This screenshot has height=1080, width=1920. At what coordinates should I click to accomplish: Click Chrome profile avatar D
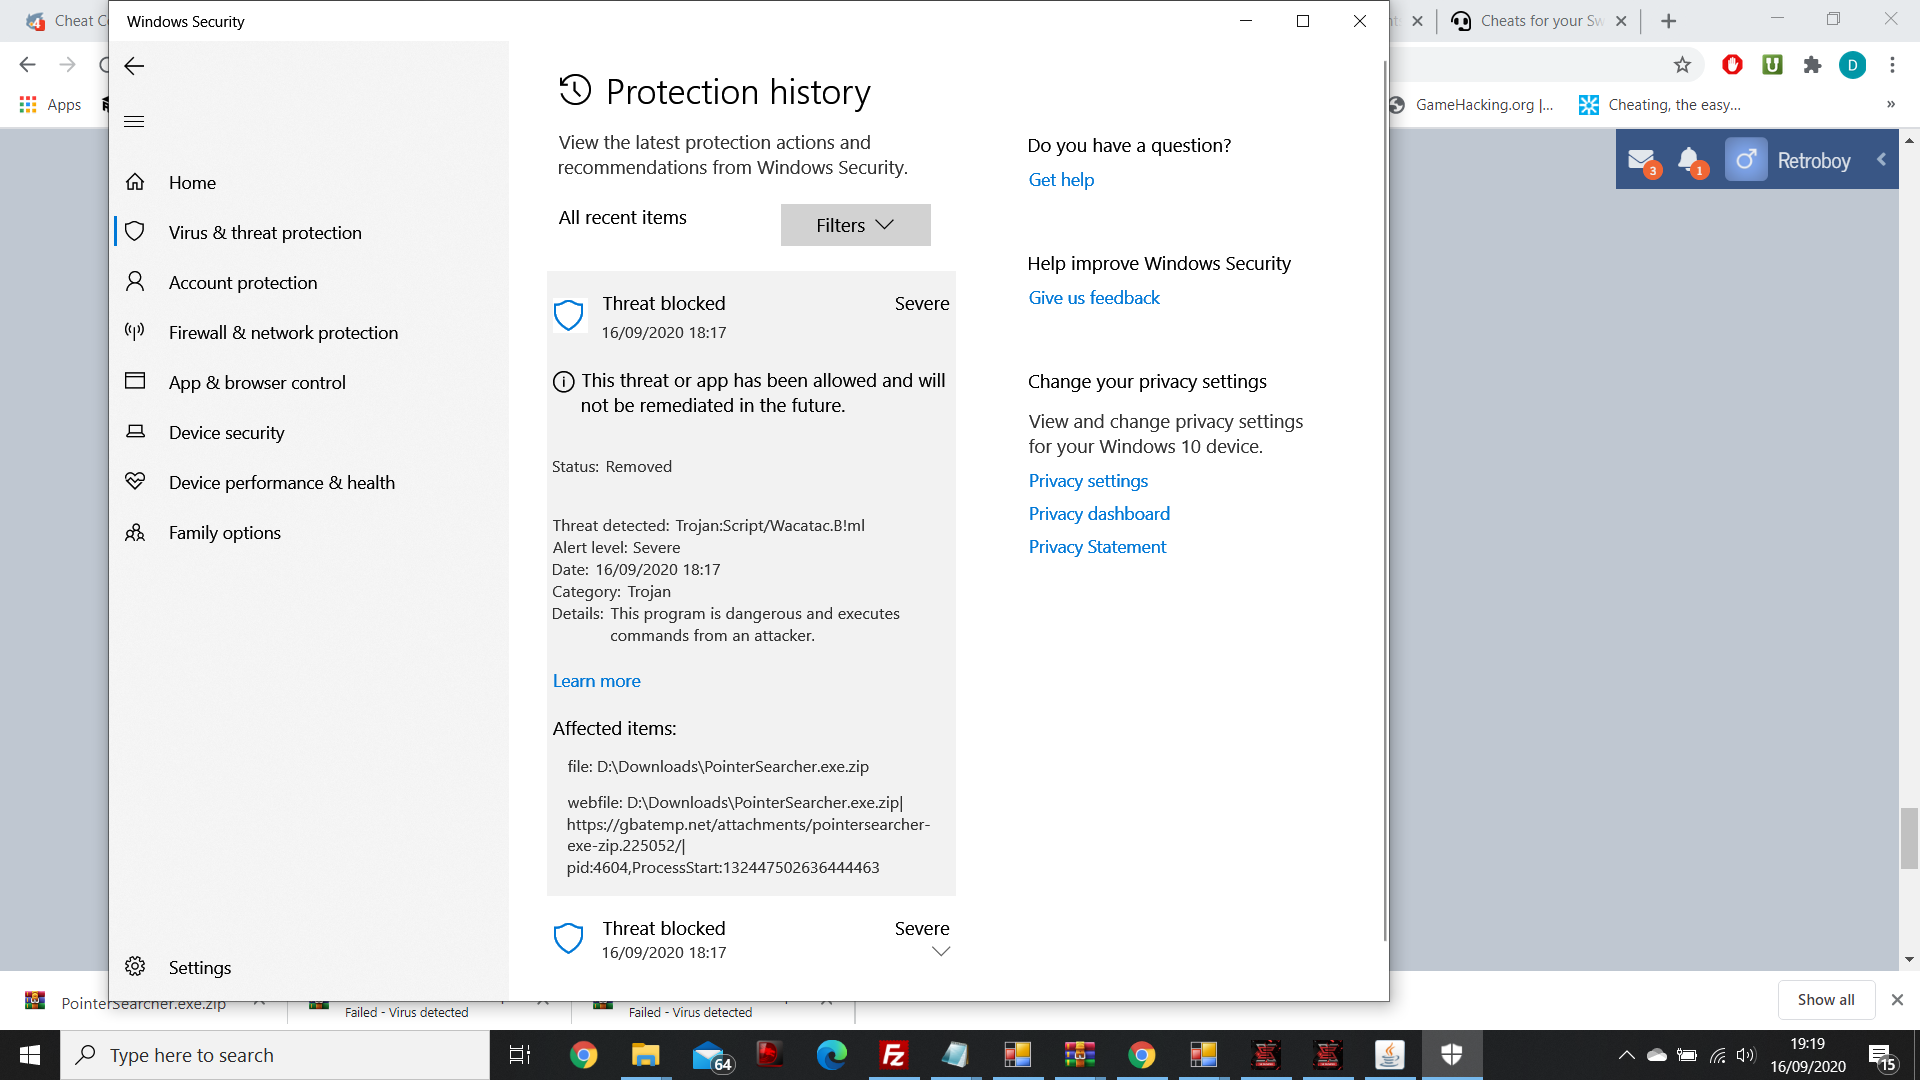pos(1852,65)
